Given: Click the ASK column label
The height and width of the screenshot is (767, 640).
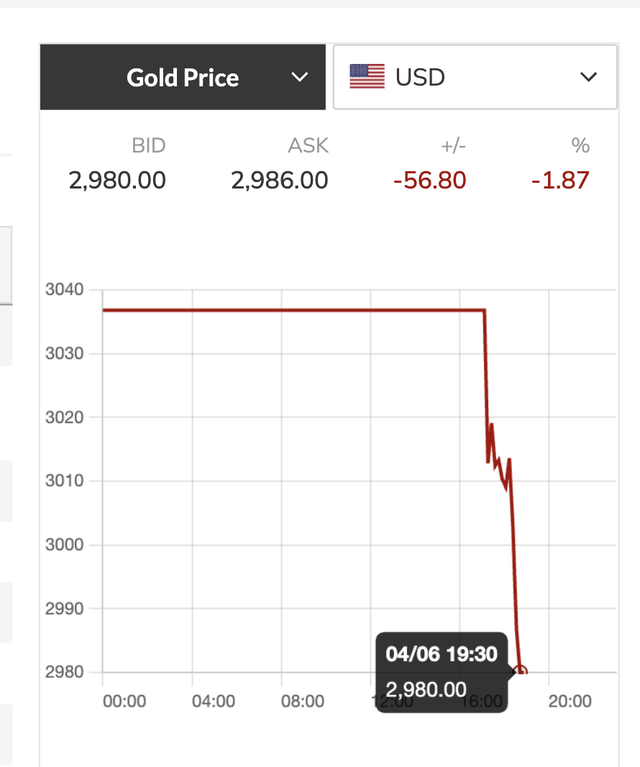Looking at the screenshot, I should pos(308,146).
